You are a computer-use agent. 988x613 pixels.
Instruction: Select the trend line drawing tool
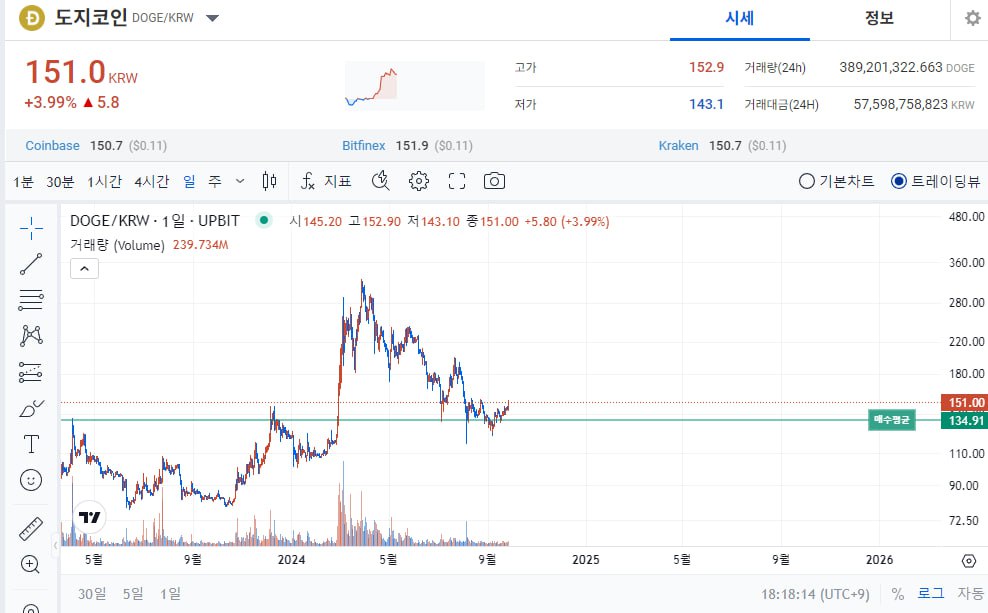(31, 264)
